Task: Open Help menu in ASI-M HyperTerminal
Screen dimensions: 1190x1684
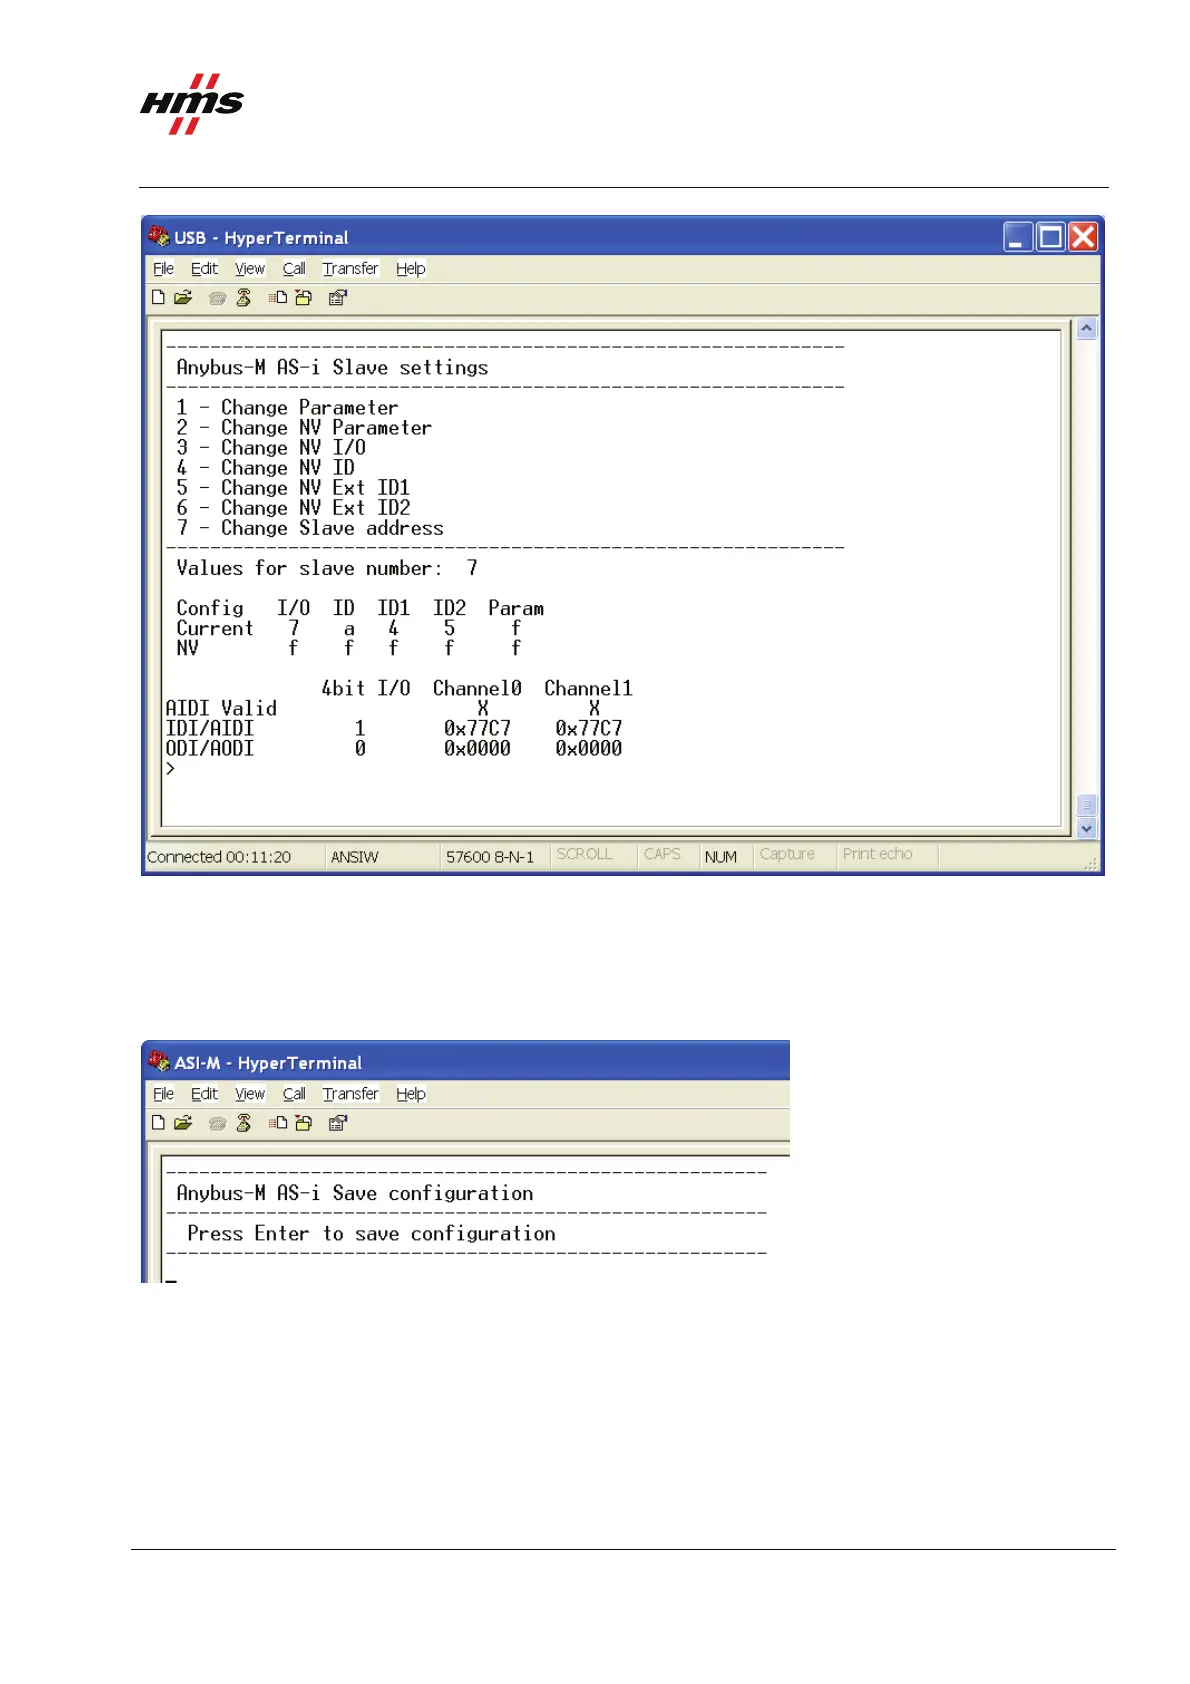Action: 410,1093
